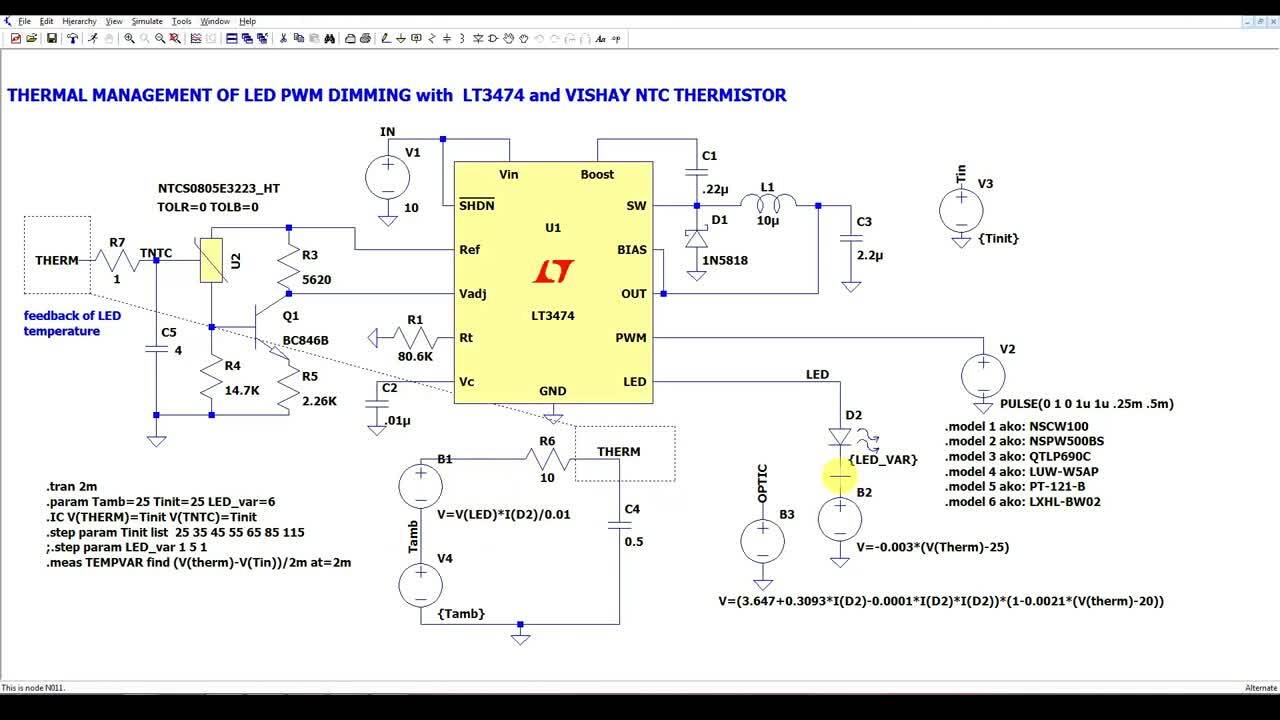Click the '.tran 2m' directive text

click(70, 486)
